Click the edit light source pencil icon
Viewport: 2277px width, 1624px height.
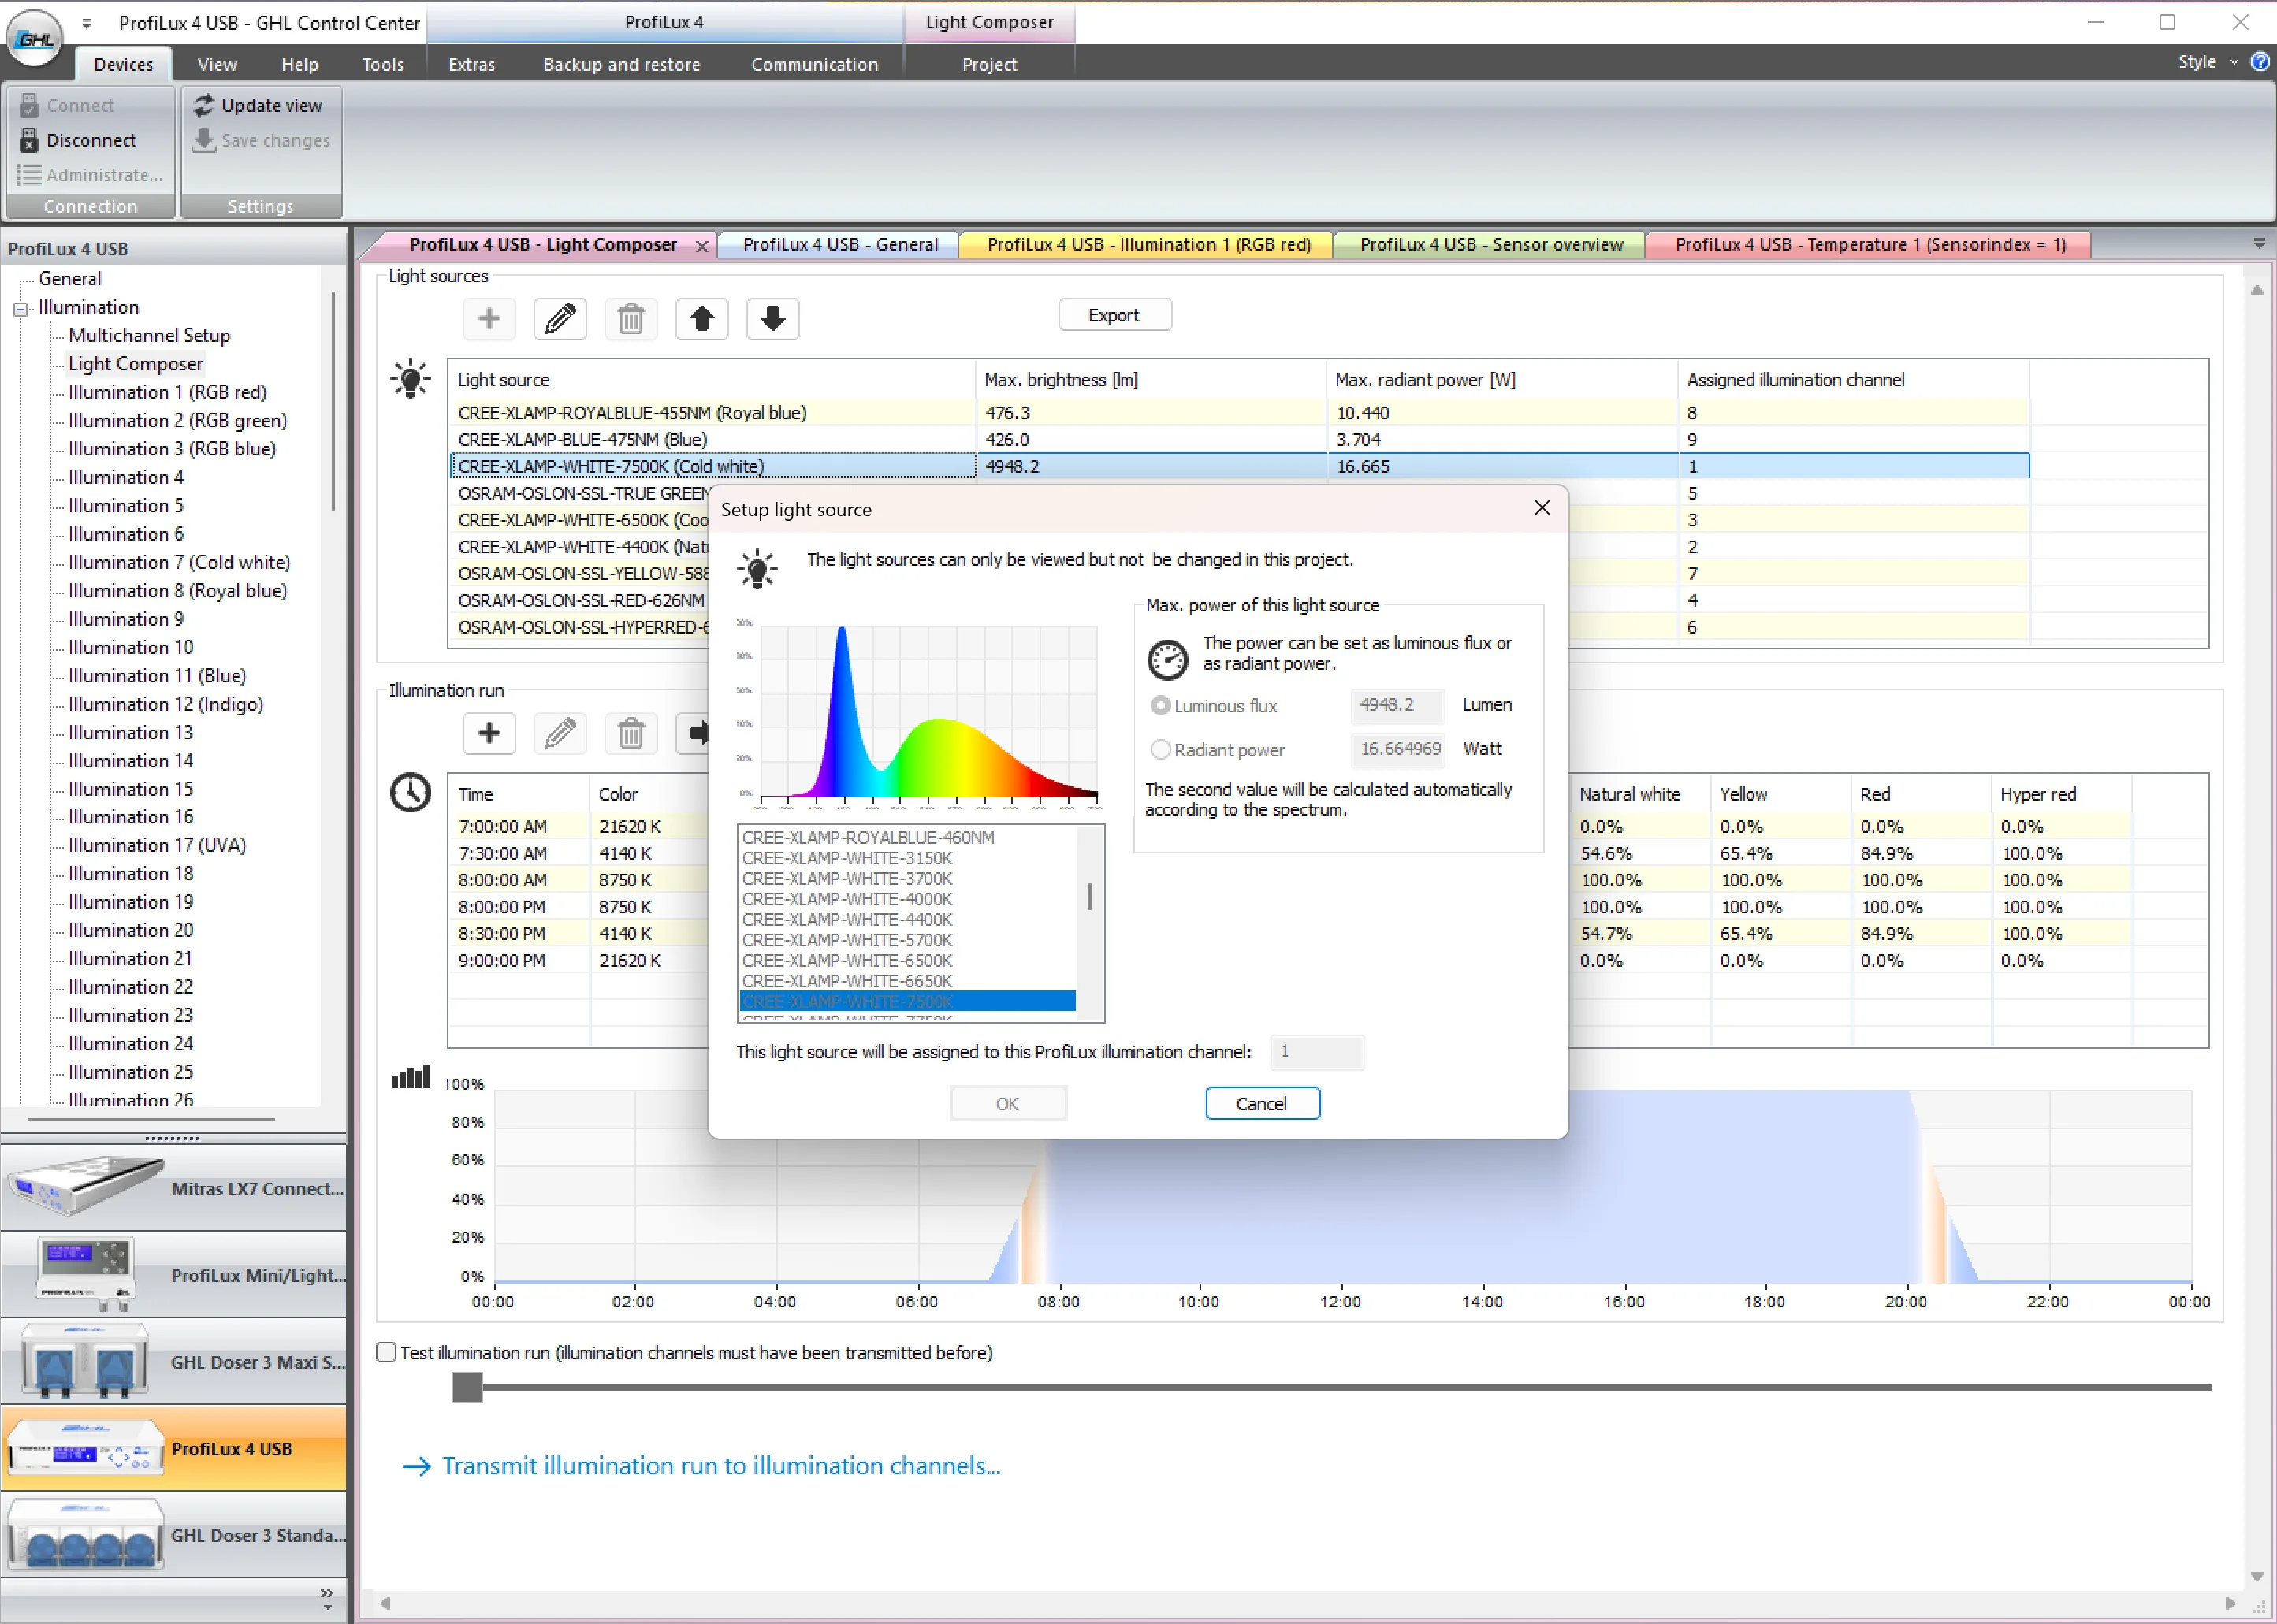point(560,319)
